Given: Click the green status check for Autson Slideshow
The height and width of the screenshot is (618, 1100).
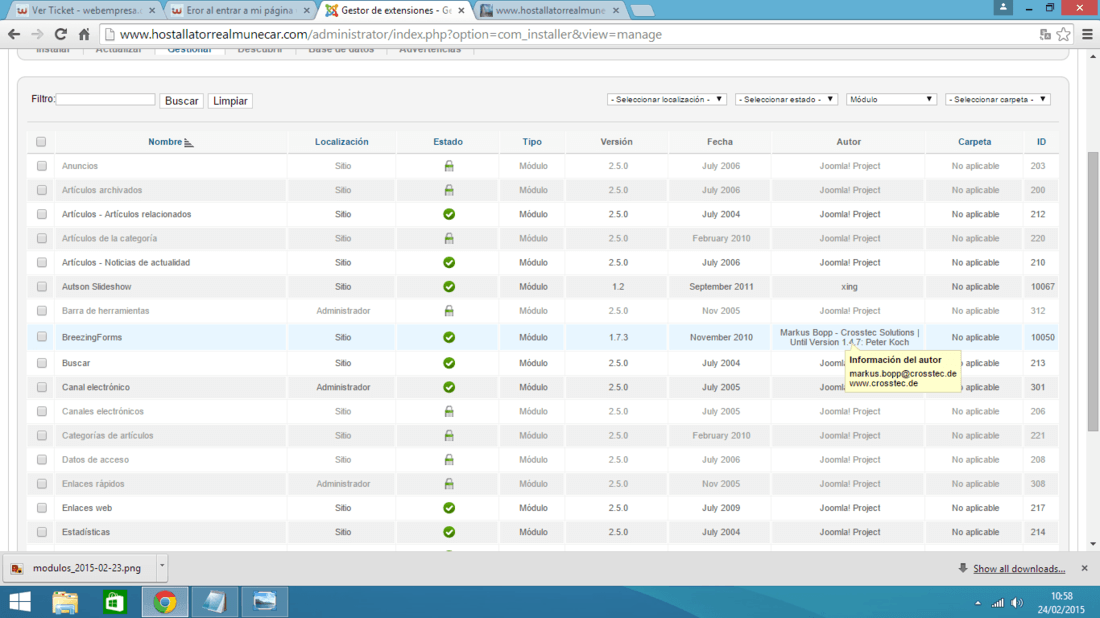Looking at the screenshot, I should click(449, 286).
